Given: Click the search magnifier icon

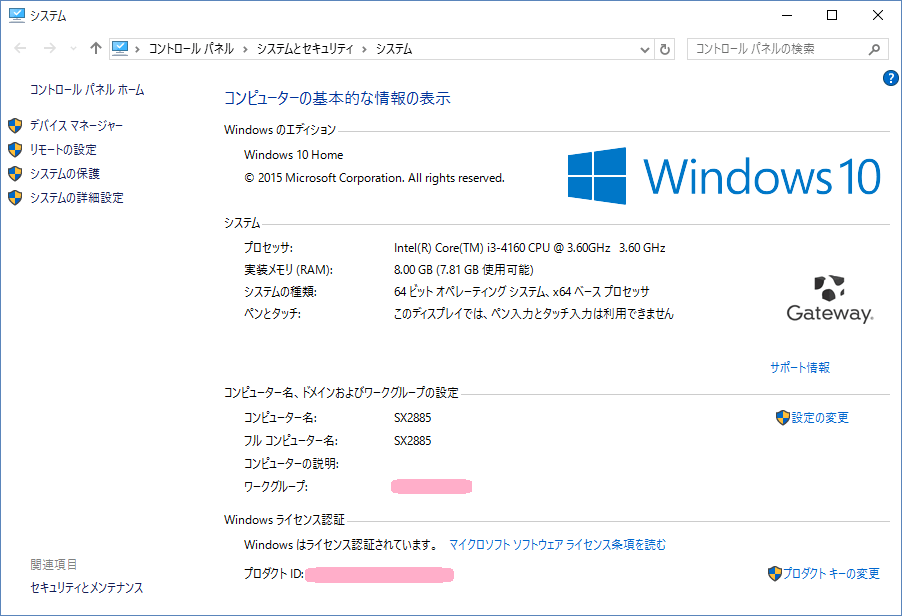Looking at the screenshot, I should tap(874, 49).
